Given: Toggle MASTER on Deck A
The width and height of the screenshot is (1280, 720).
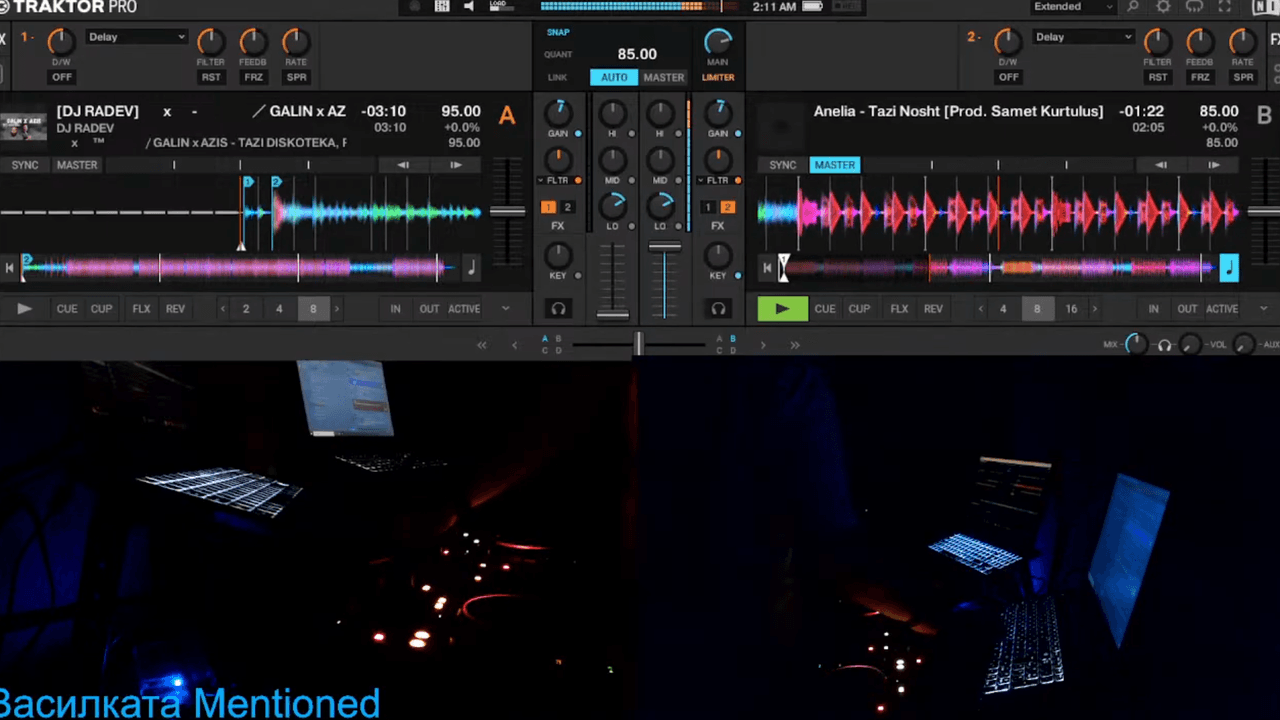Looking at the screenshot, I should 77,165.
